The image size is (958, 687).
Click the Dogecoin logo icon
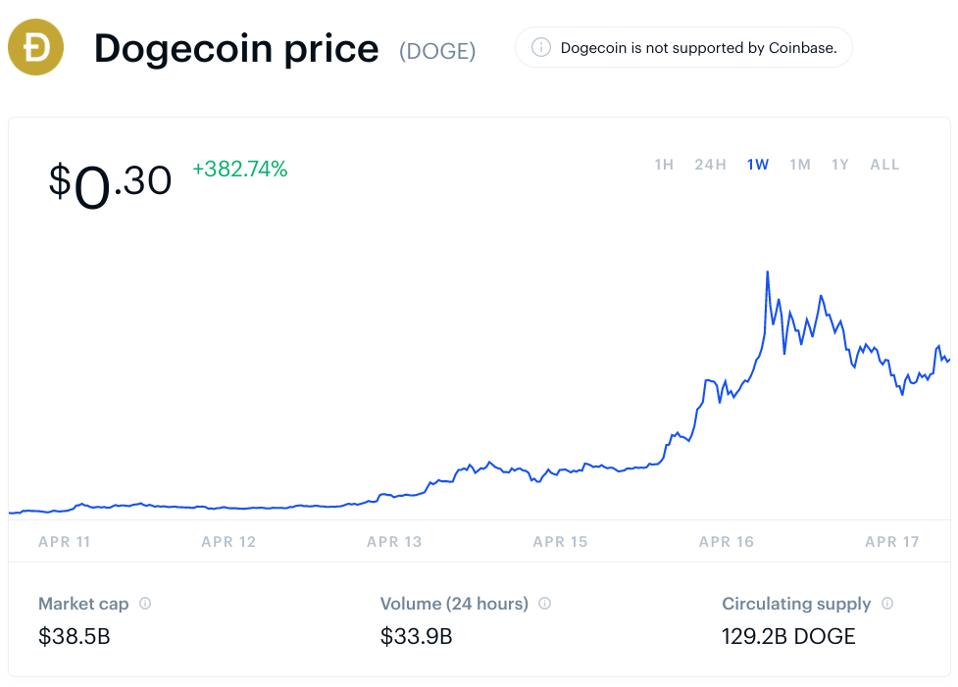[x=35, y=46]
